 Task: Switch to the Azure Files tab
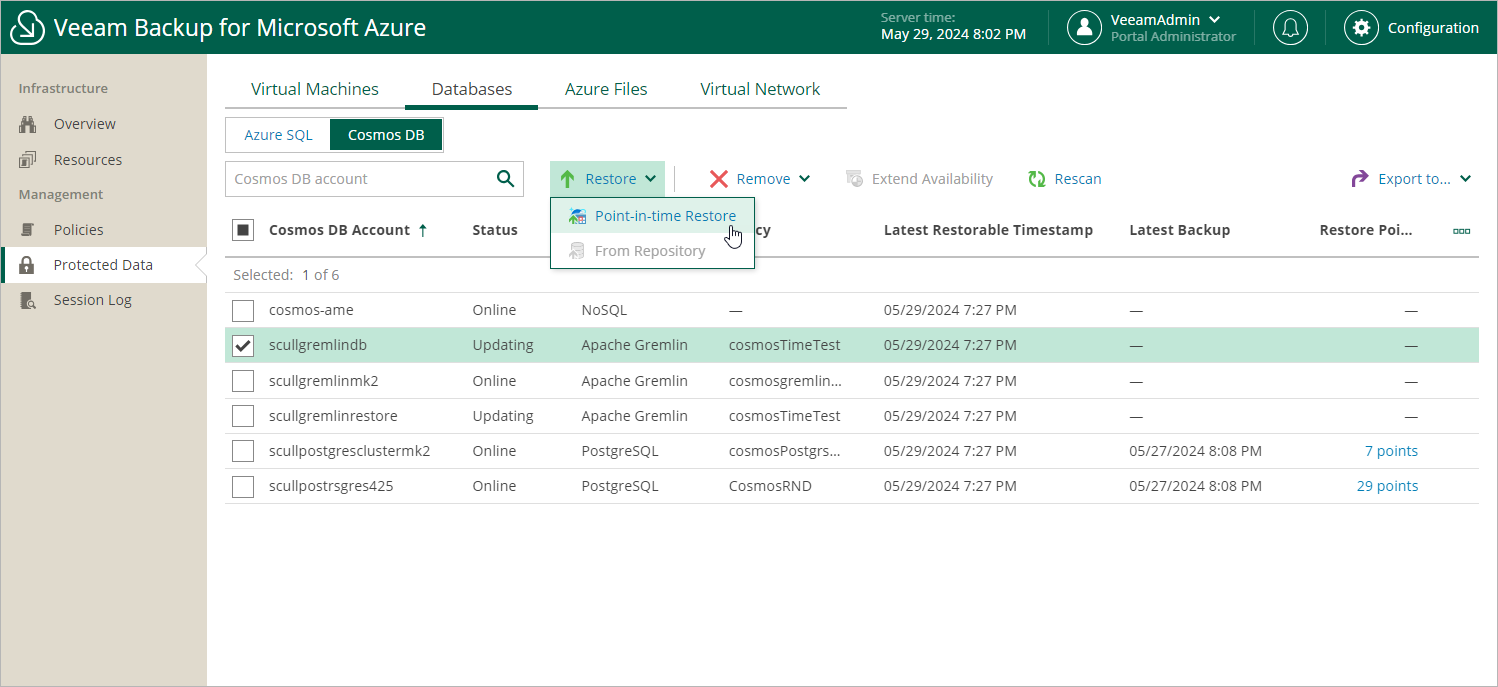pos(606,89)
